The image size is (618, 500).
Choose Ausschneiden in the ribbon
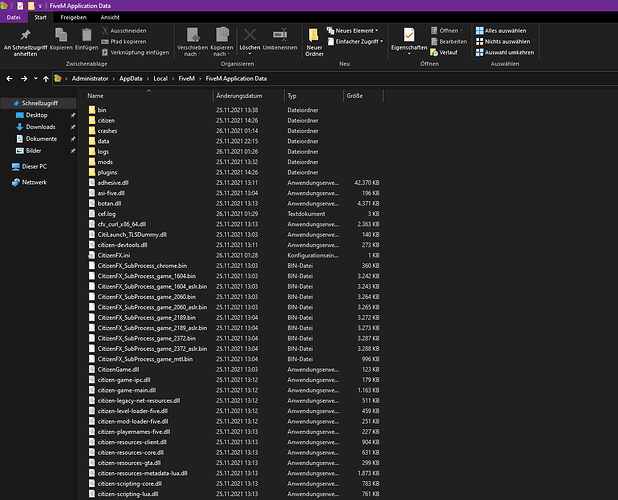pos(124,31)
